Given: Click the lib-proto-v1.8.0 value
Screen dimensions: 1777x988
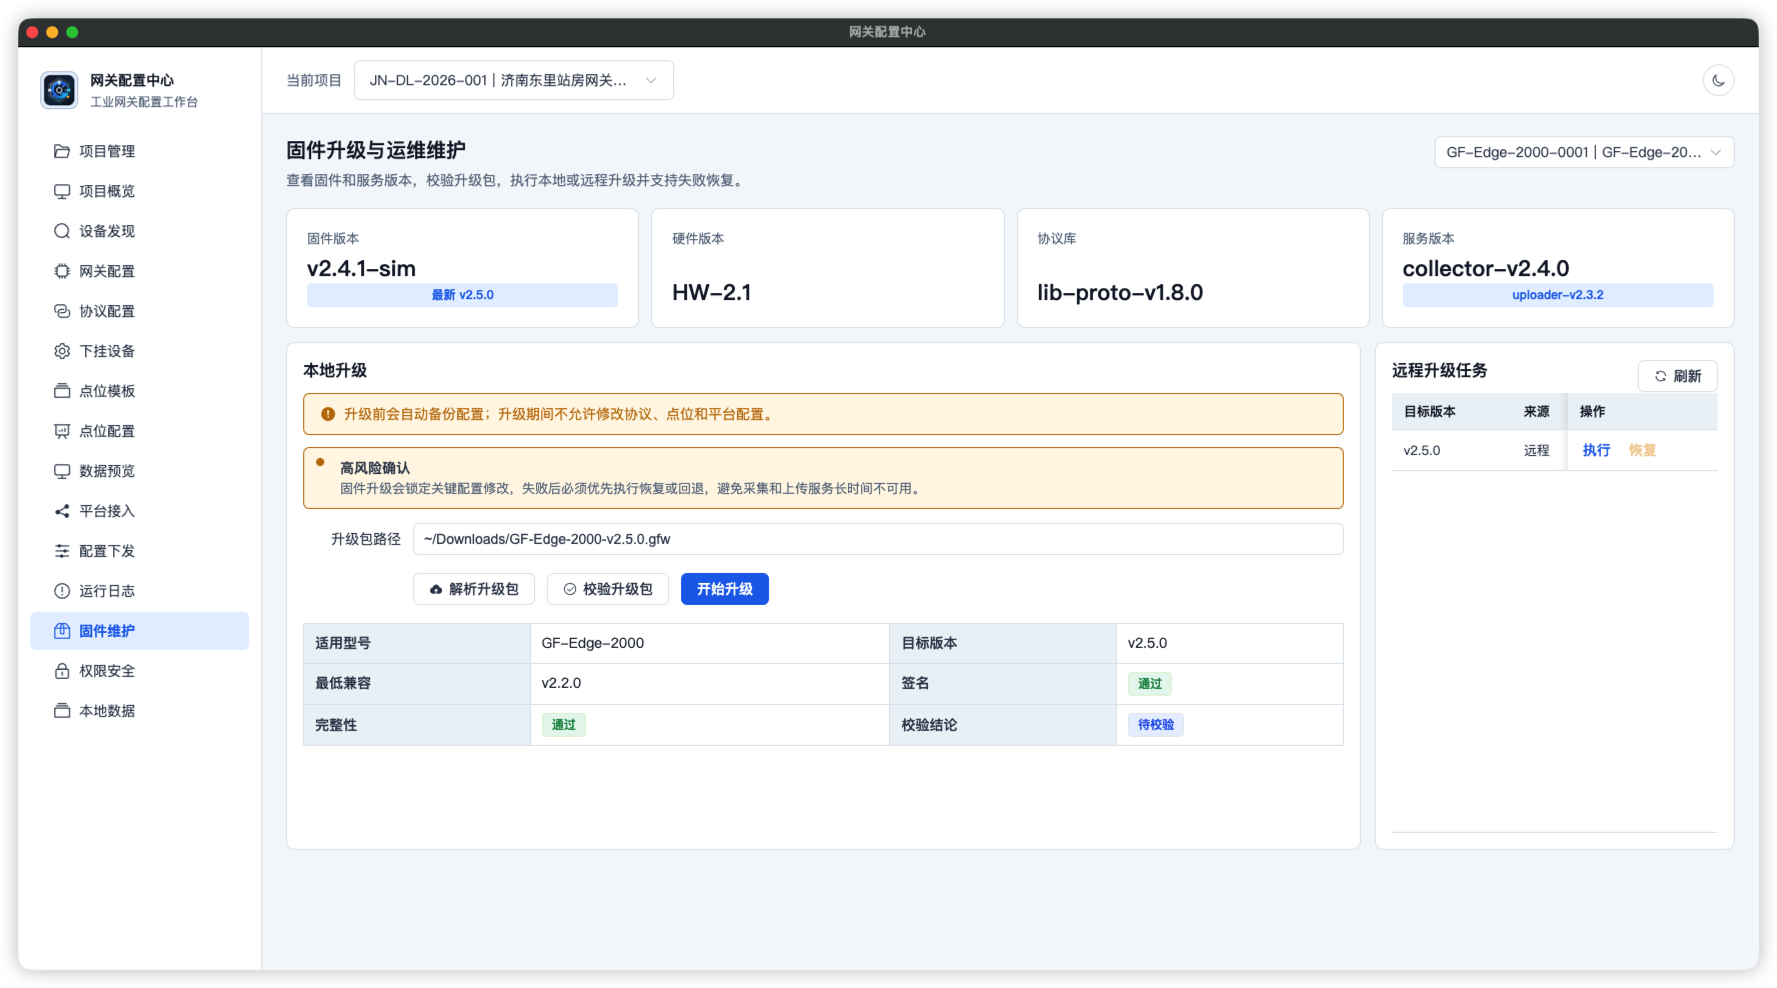Looking at the screenshot, I should click(x=1120, y=292).
